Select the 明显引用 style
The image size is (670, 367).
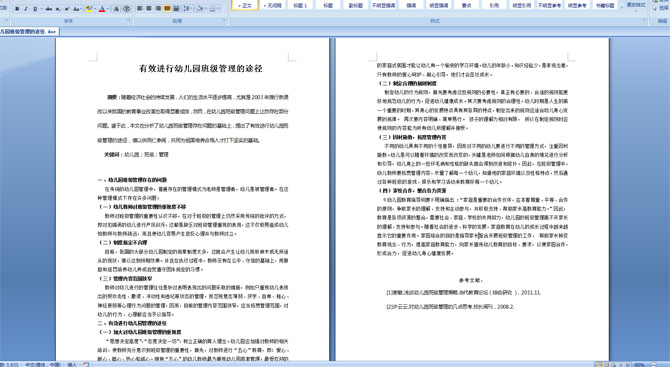click(522, 5)
